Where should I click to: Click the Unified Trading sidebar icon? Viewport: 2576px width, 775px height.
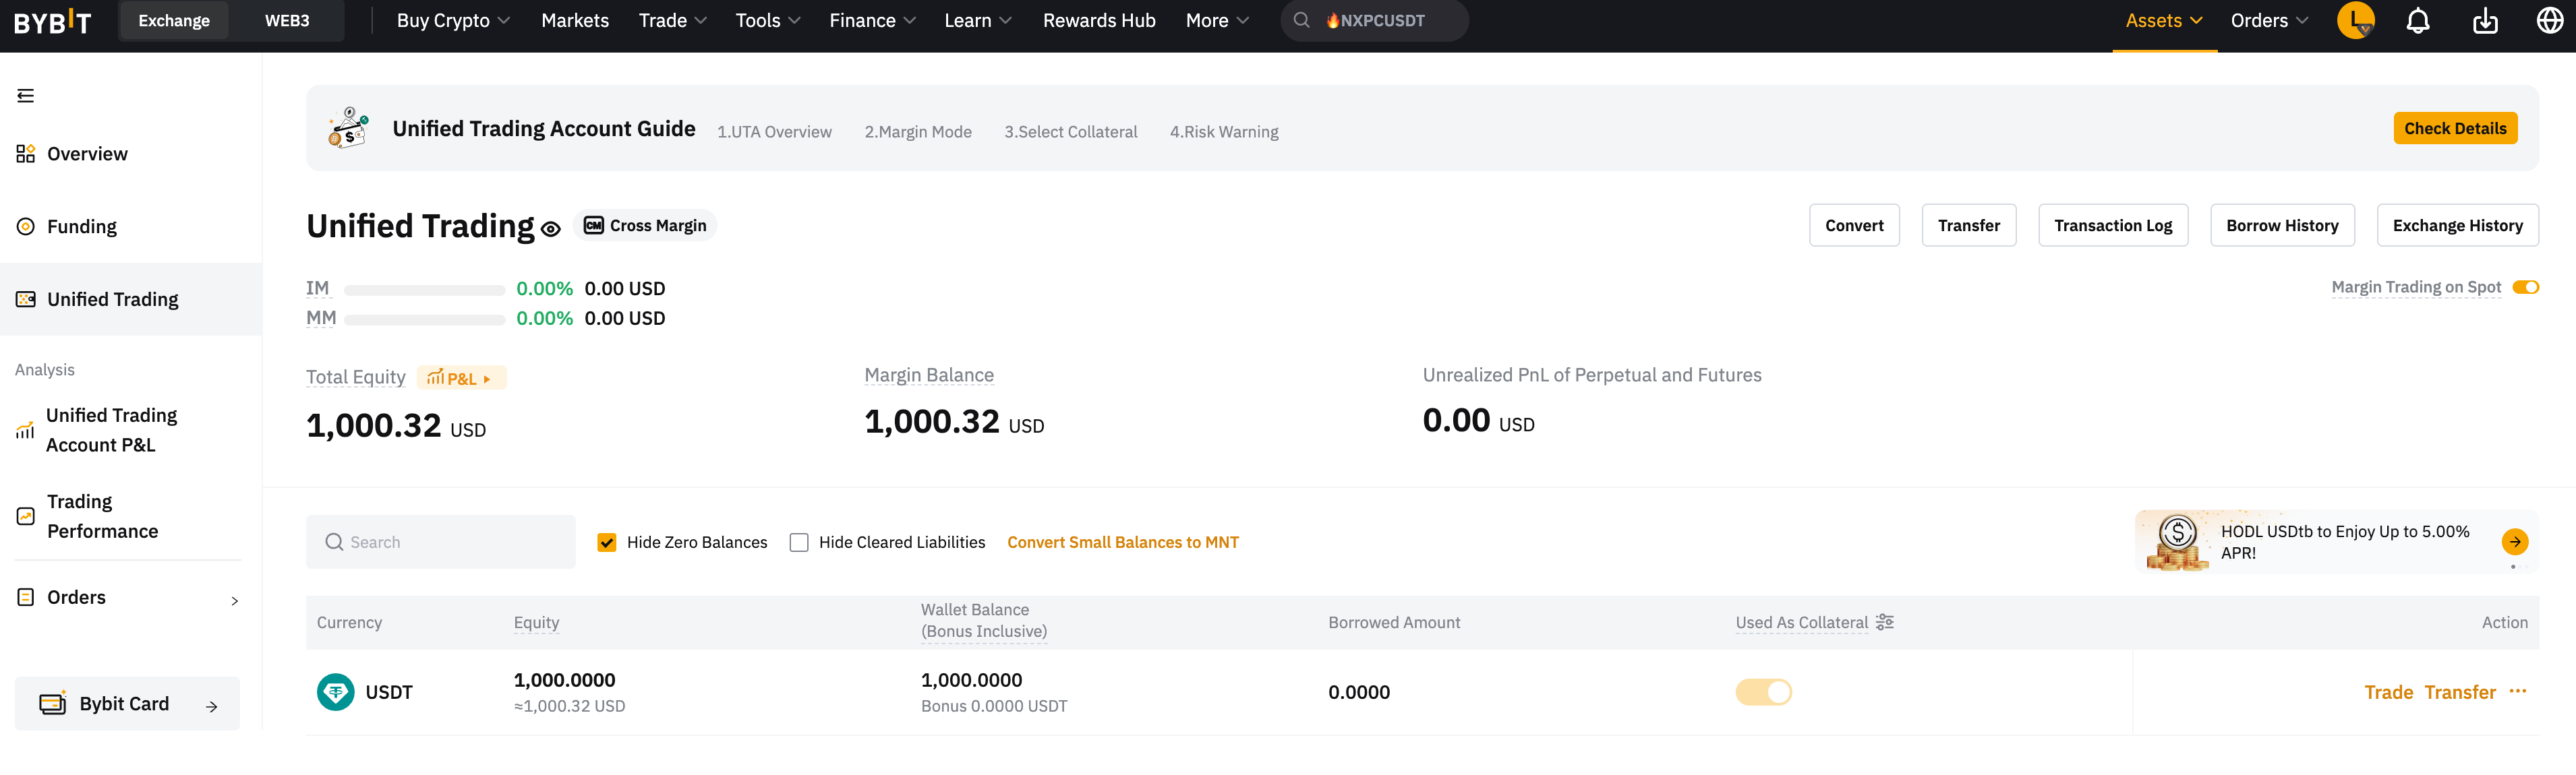tap(26, 300)
